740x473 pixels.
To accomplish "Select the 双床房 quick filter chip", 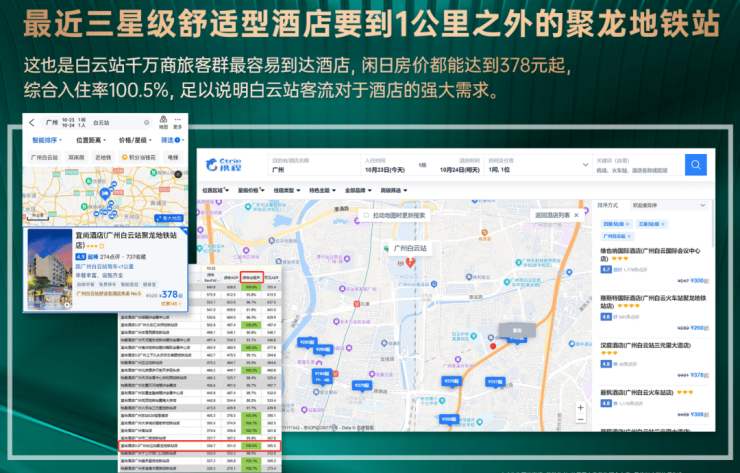I will click(76, 157).
